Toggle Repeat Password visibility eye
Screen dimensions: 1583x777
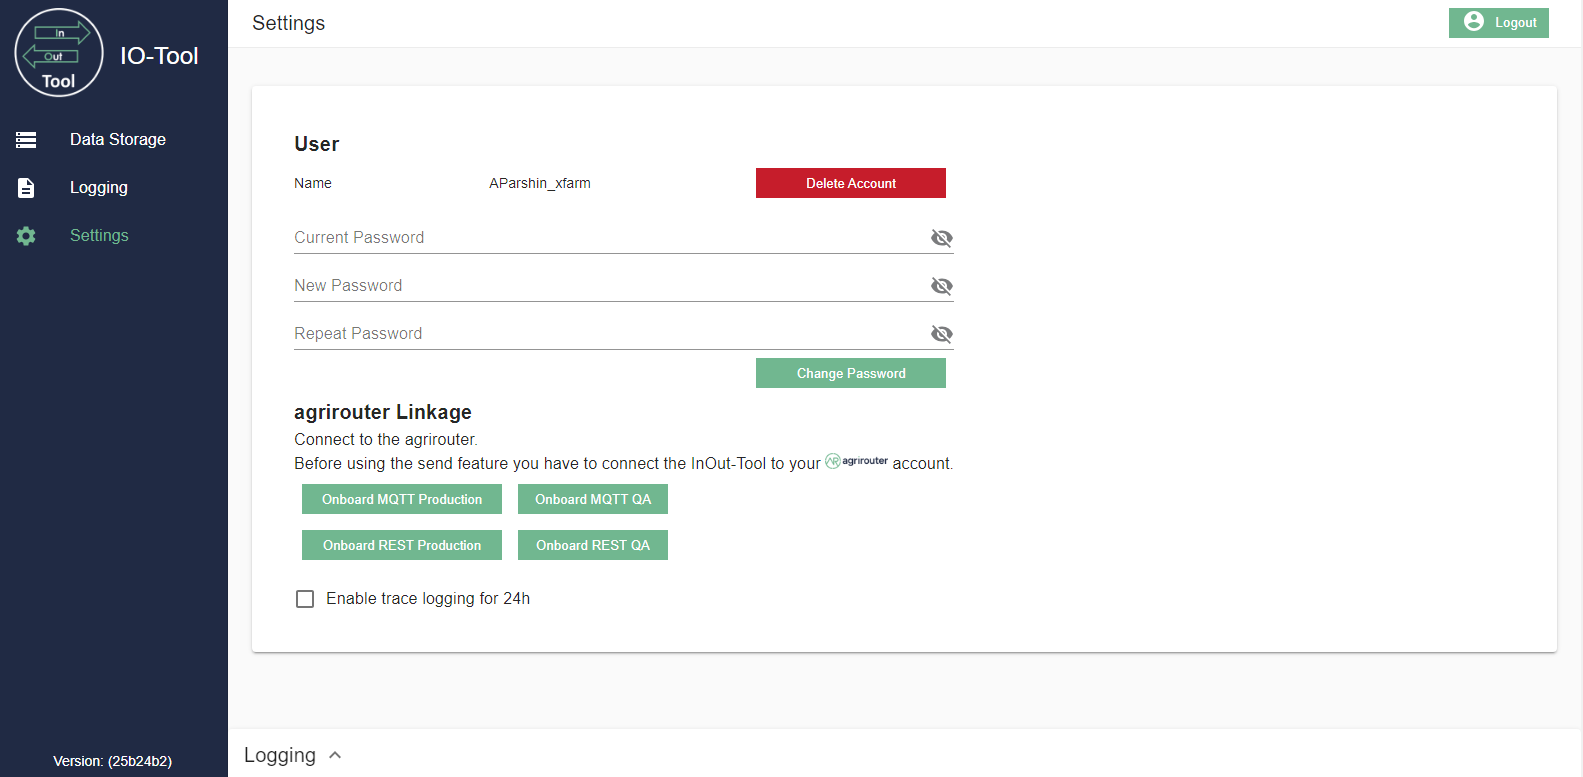941,334
